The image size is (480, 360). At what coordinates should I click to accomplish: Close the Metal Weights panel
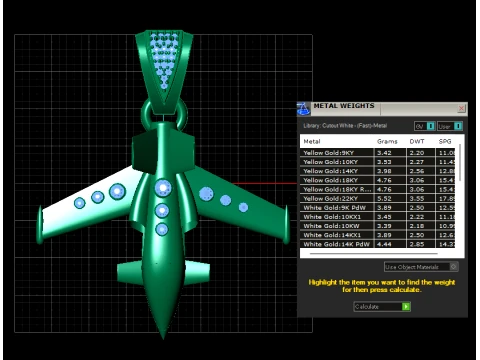[x=461, y=108]
